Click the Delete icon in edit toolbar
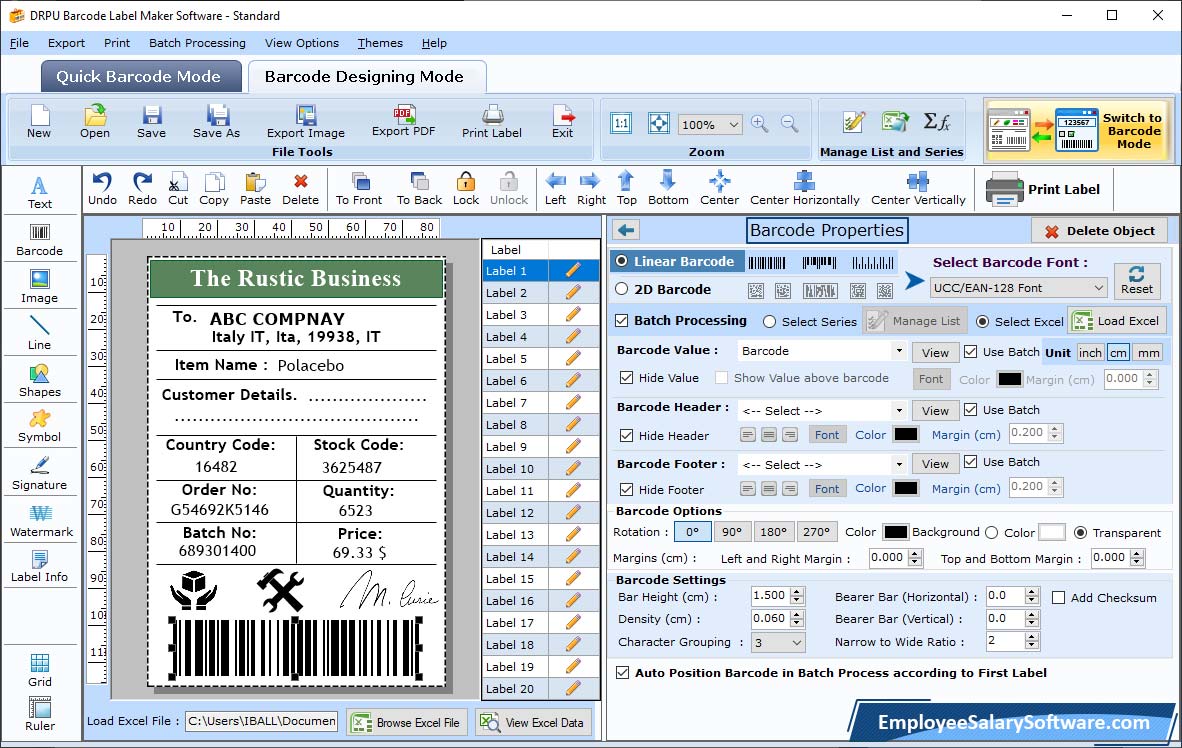Viewport: 1182px width, 748px height. click(300, 189)
